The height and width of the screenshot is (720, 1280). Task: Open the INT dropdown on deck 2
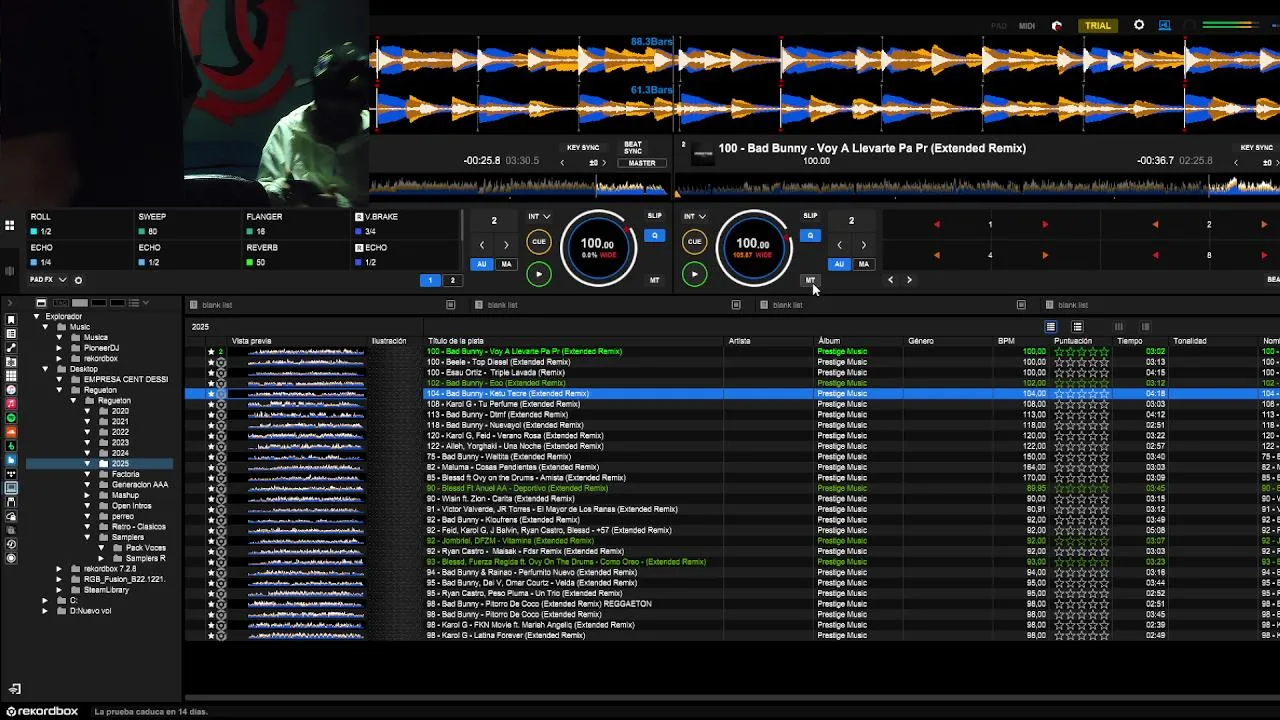694,216
